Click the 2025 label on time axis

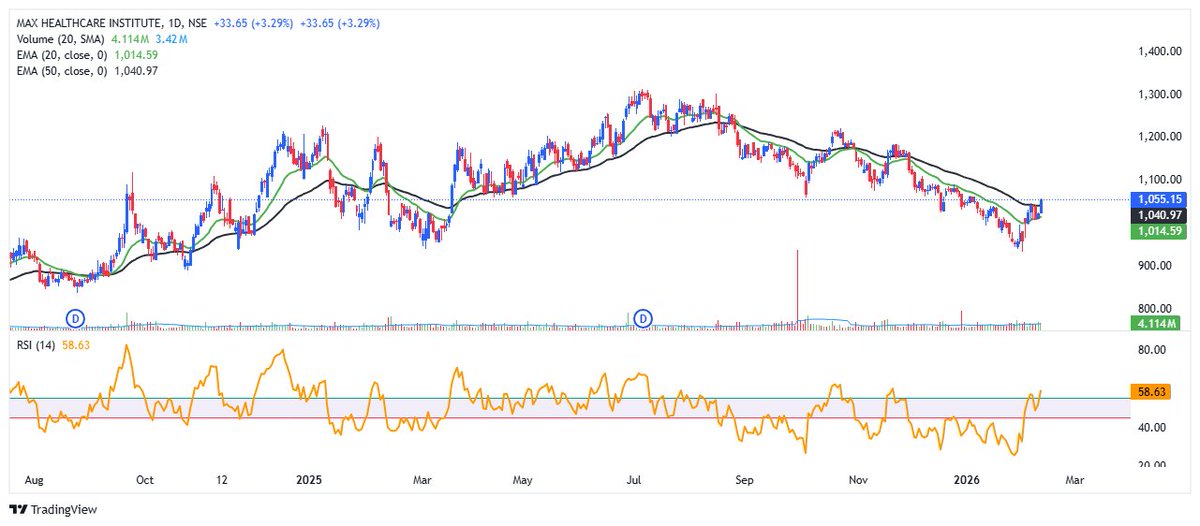click(308, 480)
